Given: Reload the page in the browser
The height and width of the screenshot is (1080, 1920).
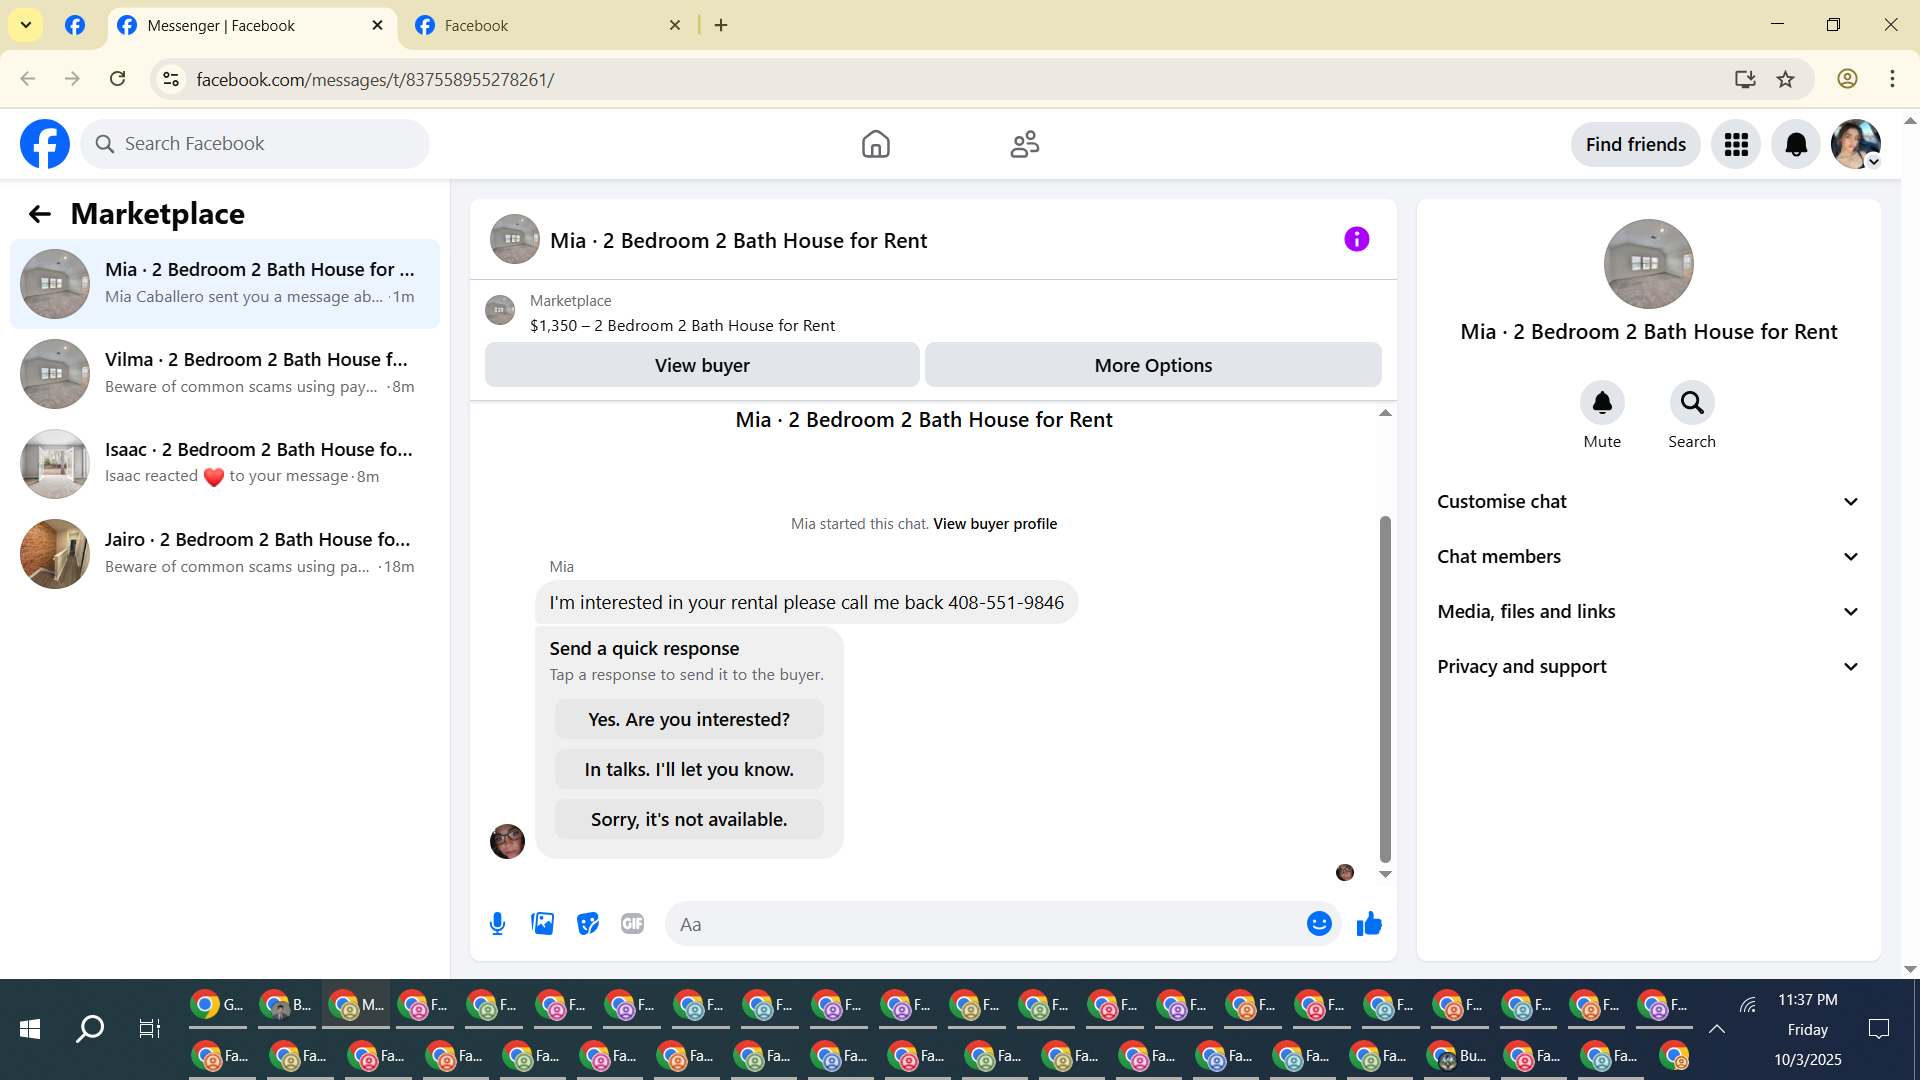Looking at the screenshot, I should pyautogui.click(x=118, y=79).
